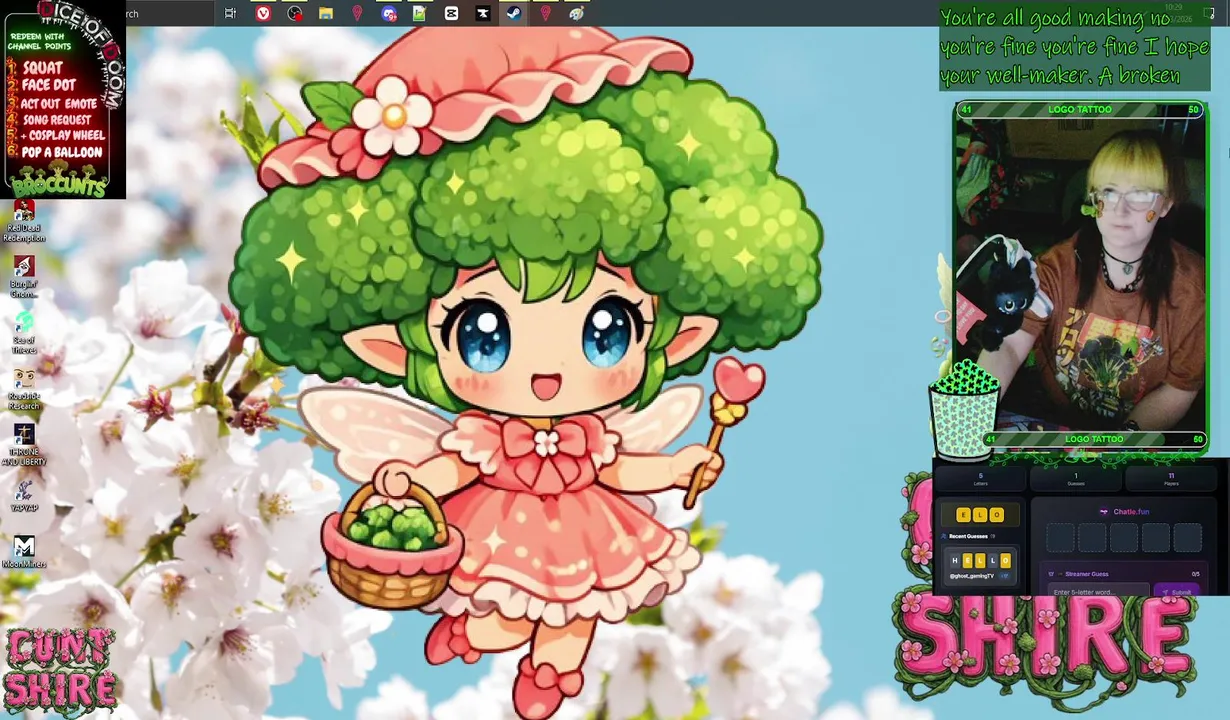Open OBS Studio taskbar icon

coord(295,13)
